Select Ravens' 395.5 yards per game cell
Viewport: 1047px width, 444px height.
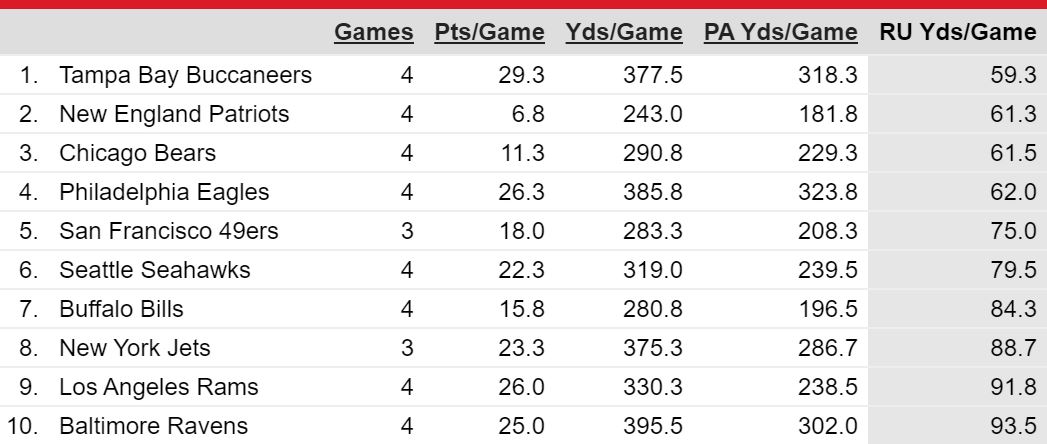(x=653, y=426)
